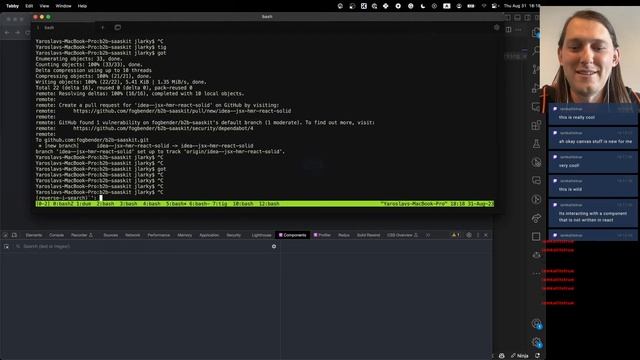640x360 pixels.
Task: Click the '1:dum' entry in tmux status bar
Action: 84,203
